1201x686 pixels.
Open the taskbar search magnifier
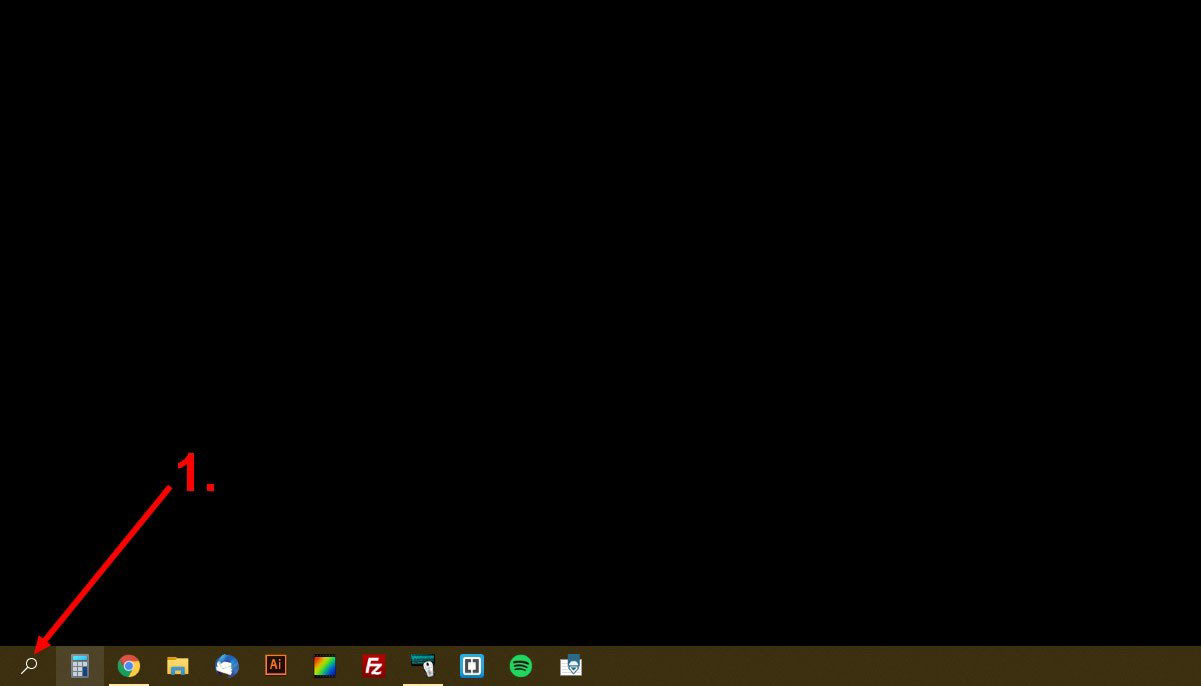(x=29, y=666)
